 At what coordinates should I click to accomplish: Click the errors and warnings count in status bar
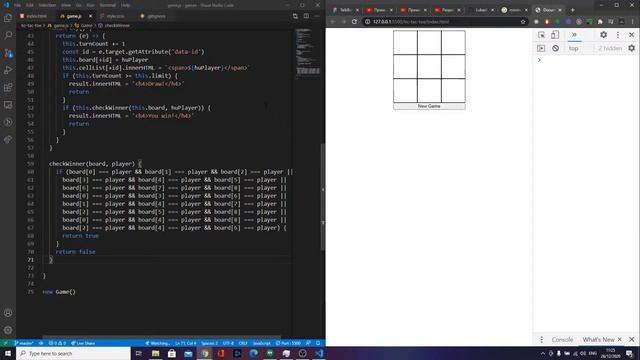coord(57,343)
